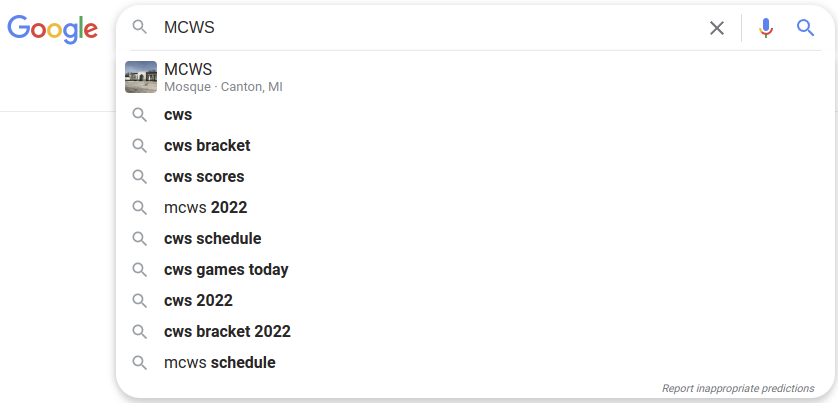Choose the "cws 2022" suggestion
Viewport: 838px width, 403px height.
198,301
